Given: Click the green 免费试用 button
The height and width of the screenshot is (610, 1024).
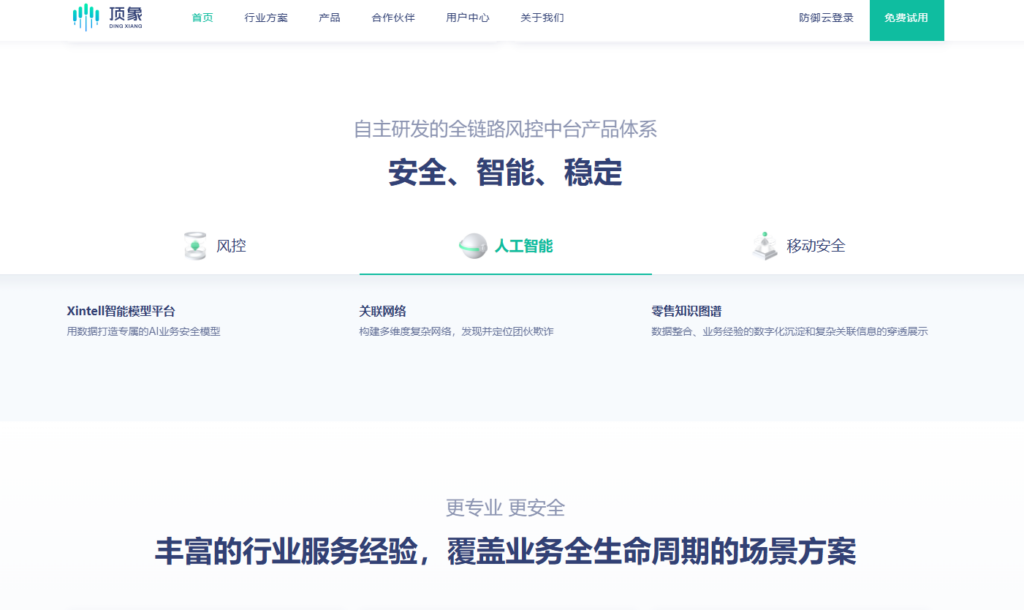Looking at the screenshot, I should click(x=905, y=18).
